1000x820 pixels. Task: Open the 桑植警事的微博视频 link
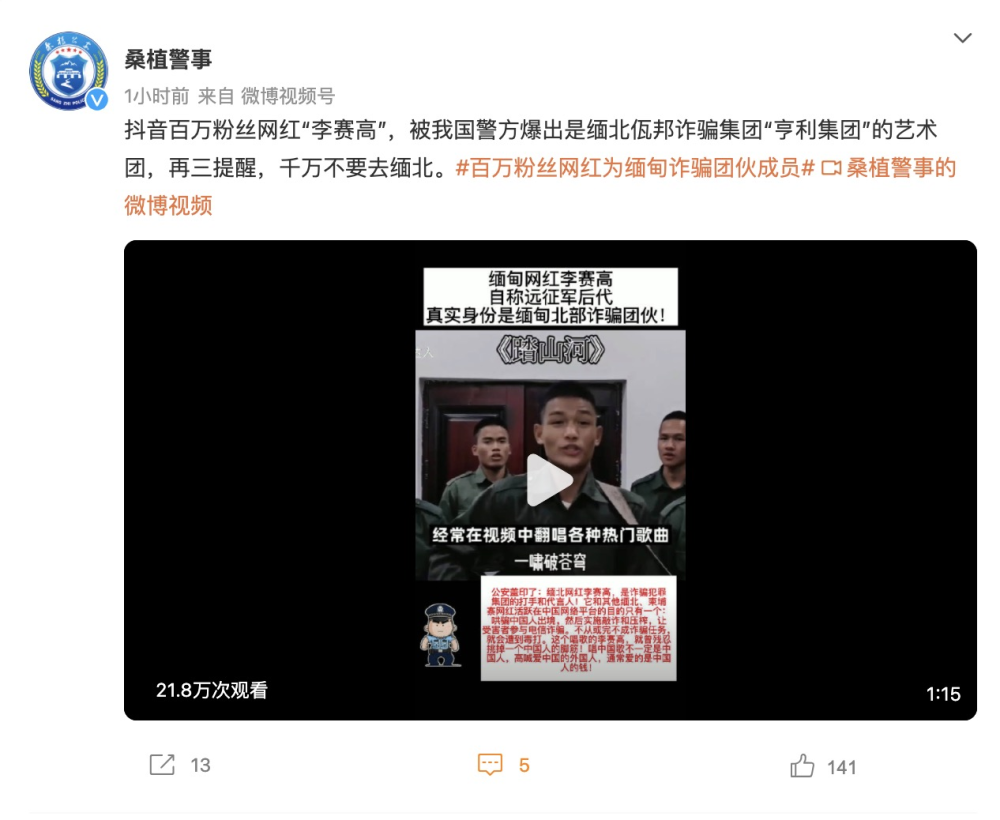(540, 187)
